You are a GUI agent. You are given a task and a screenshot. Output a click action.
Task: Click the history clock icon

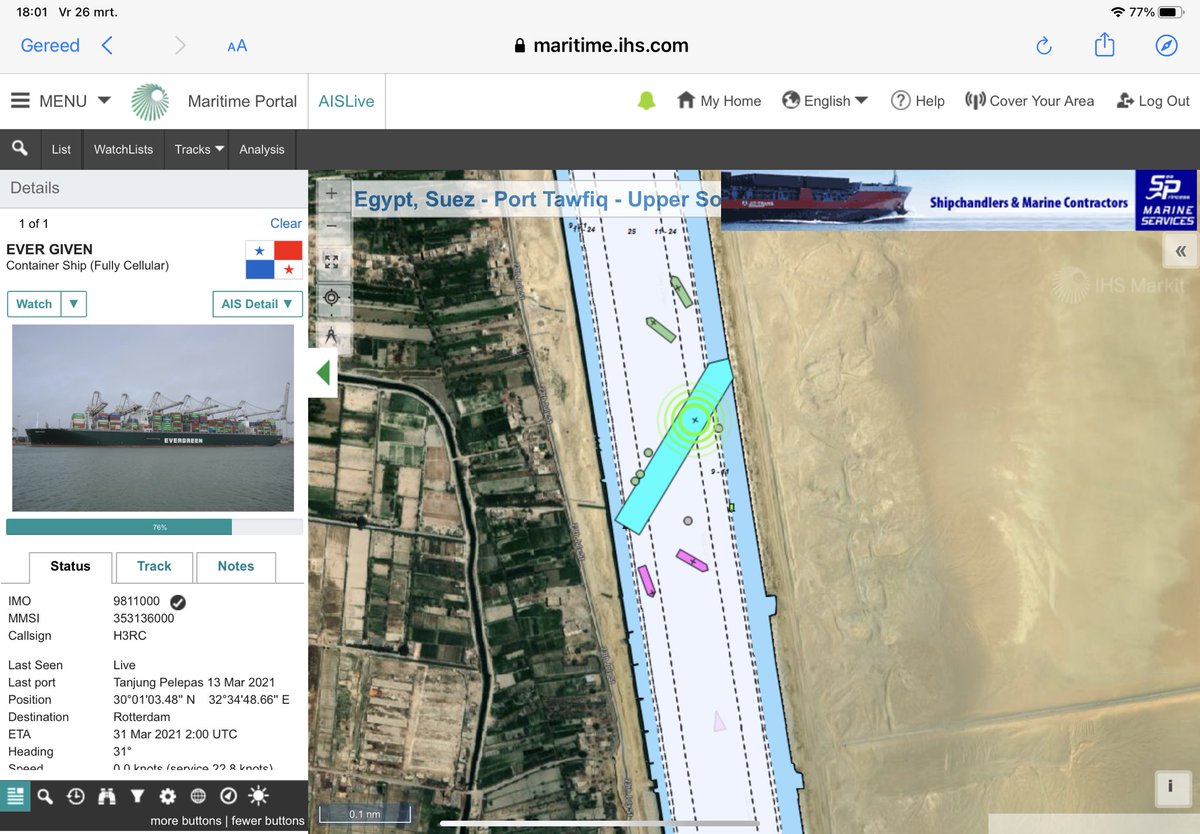pos(76,796)
